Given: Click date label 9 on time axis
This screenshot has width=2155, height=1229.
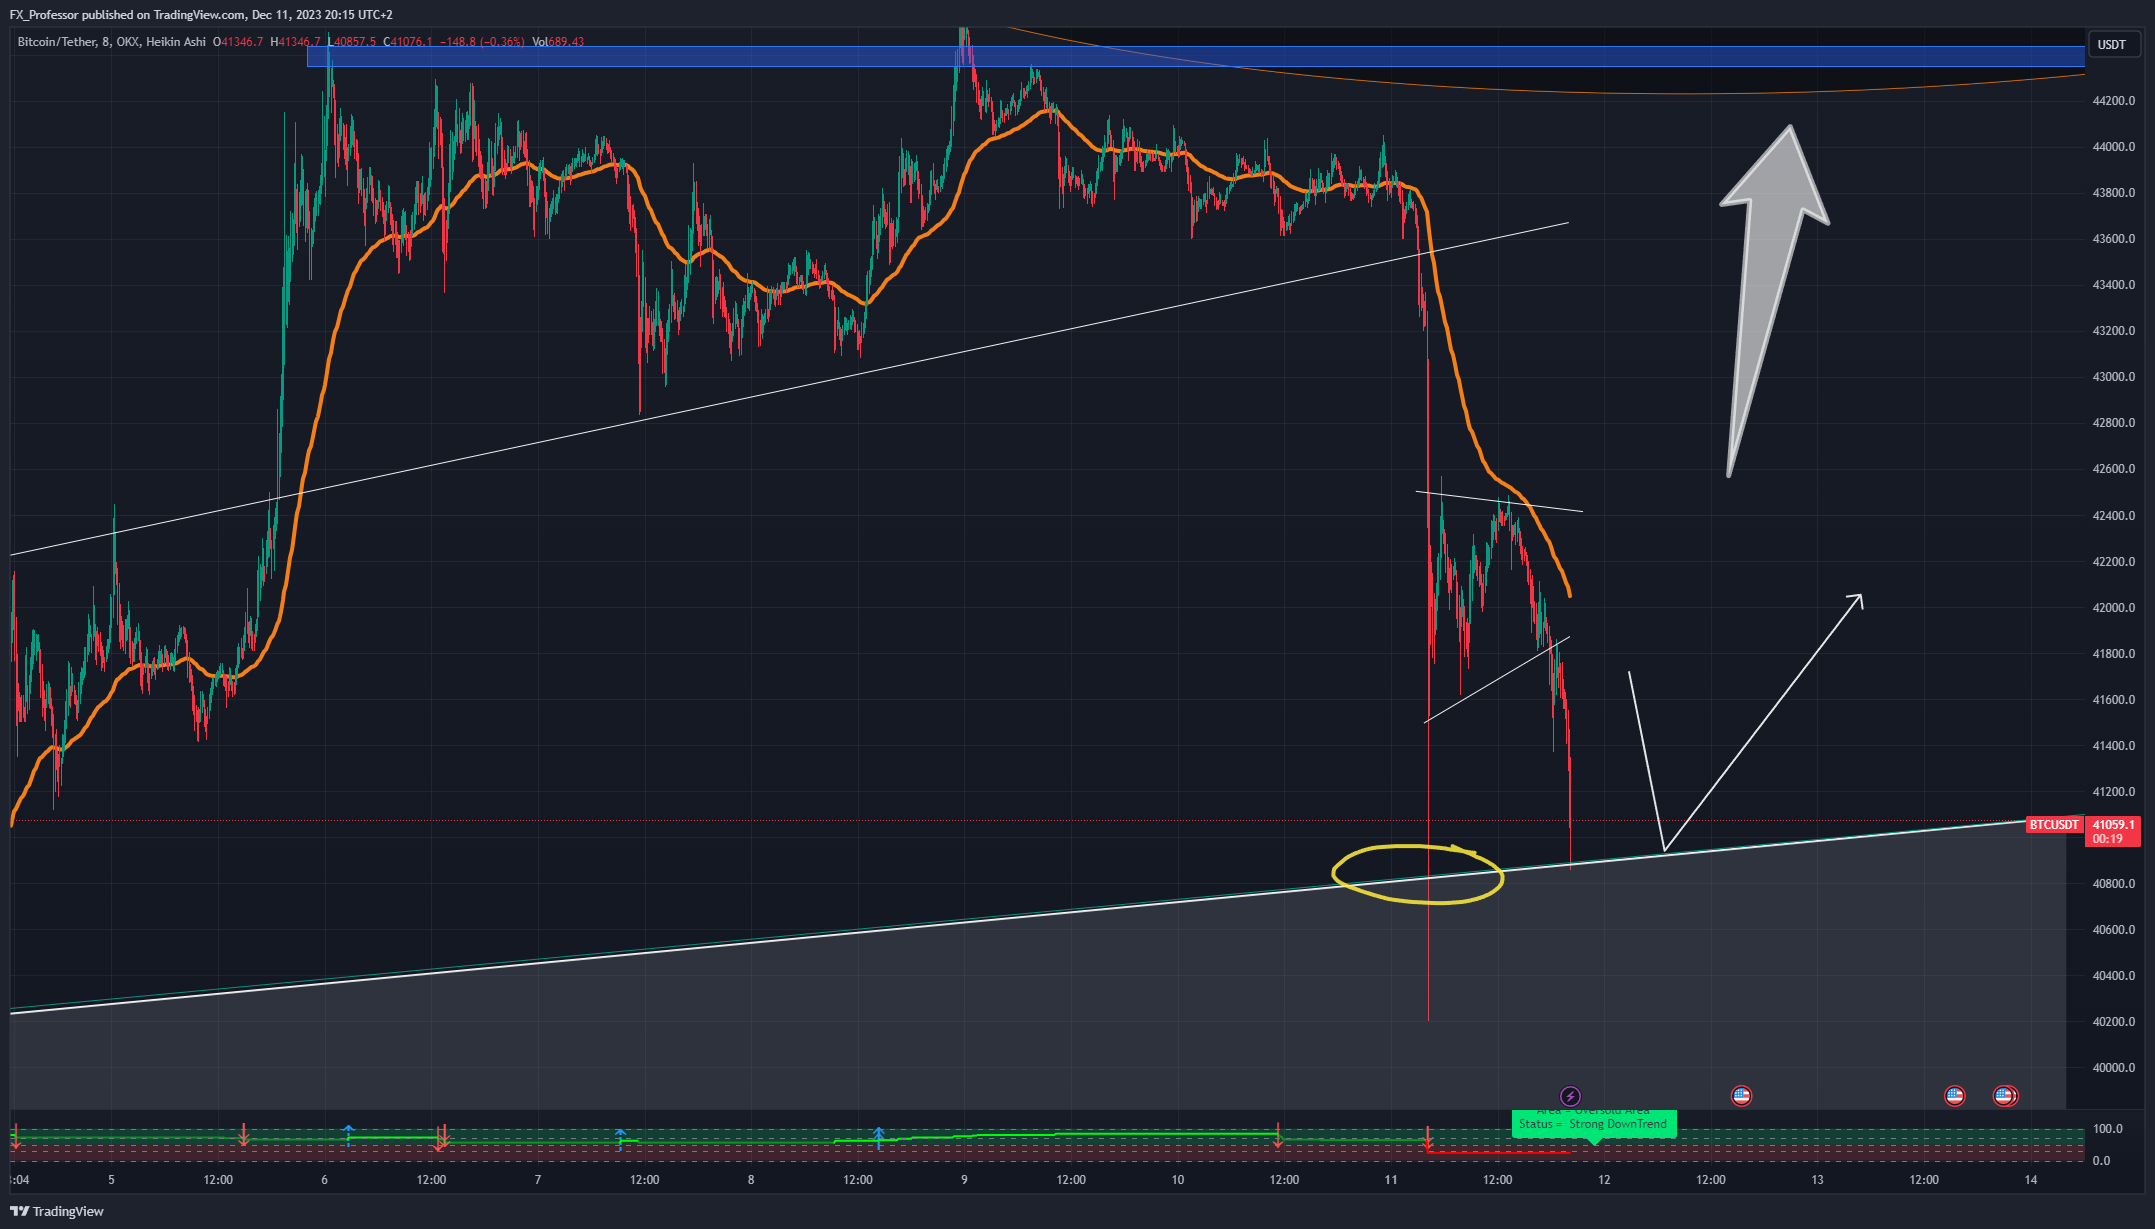Looking at the screenshot, I should click(964, 1180).
